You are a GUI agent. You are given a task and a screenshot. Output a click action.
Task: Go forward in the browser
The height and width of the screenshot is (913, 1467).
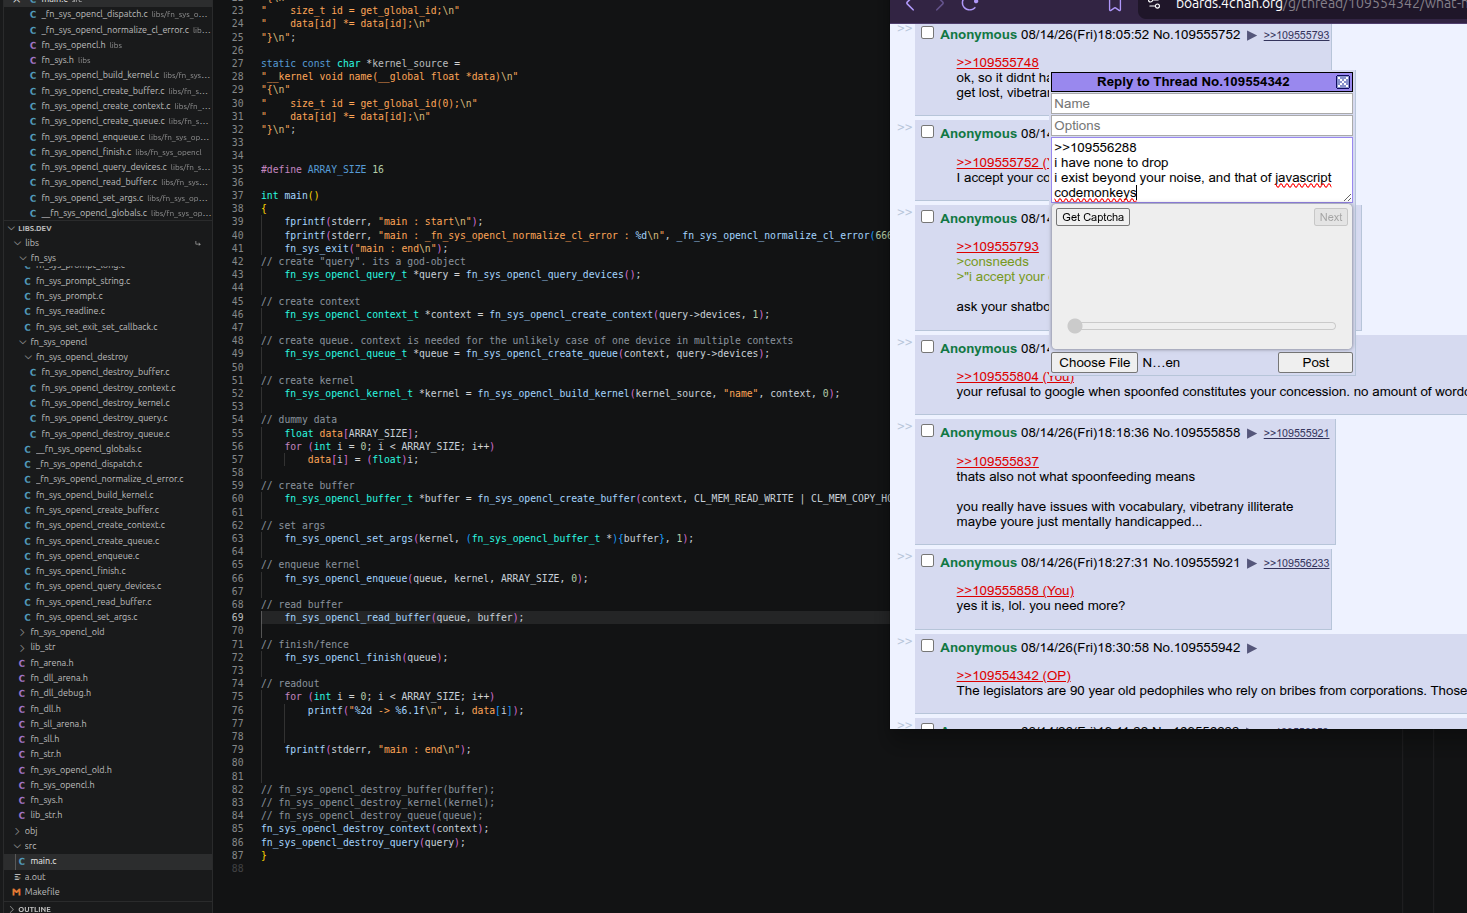(939, 5)
